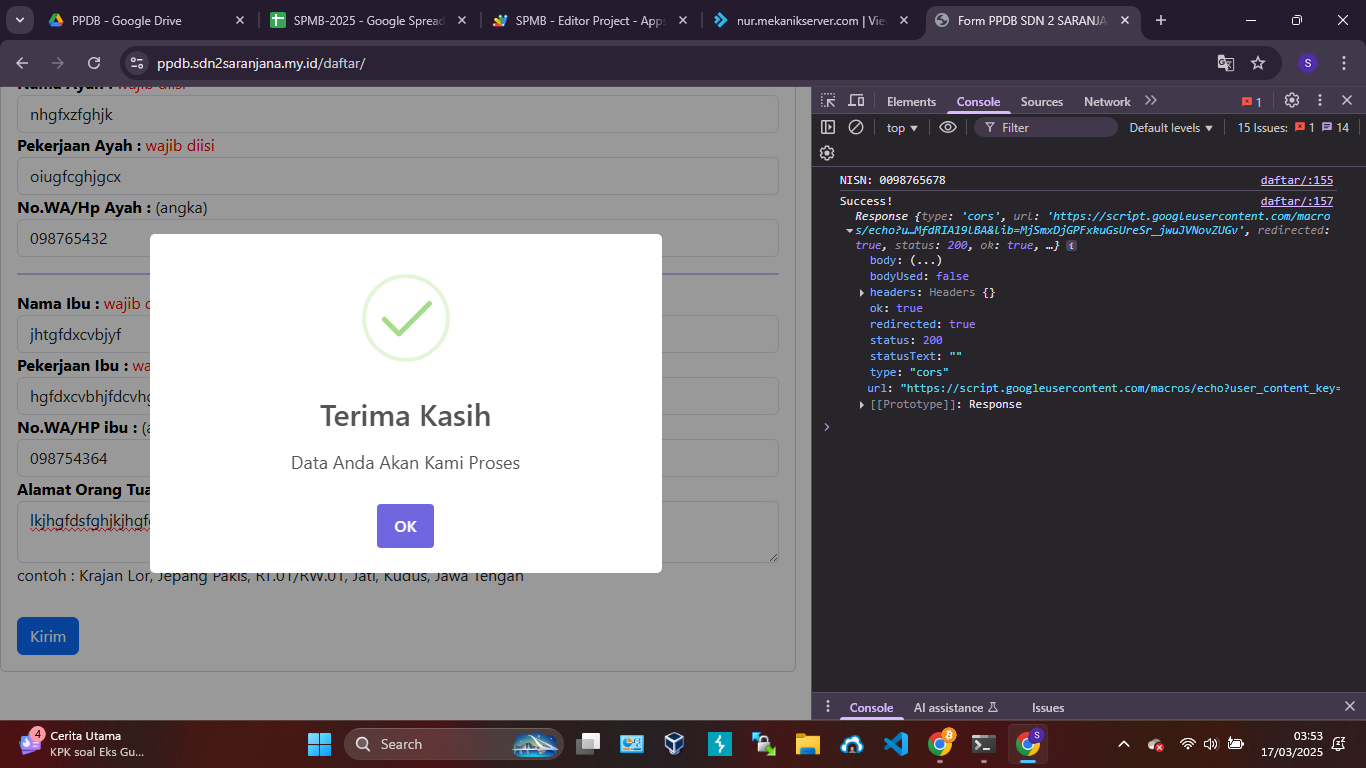Open the Chrome three-dot menu

coord(1344,63)
